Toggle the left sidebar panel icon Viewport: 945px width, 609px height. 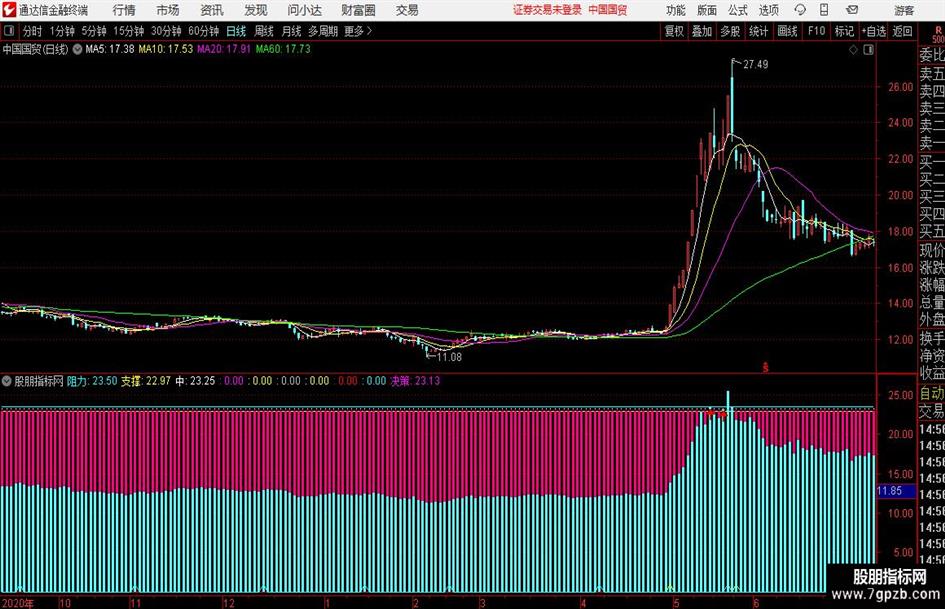point(8,31)
